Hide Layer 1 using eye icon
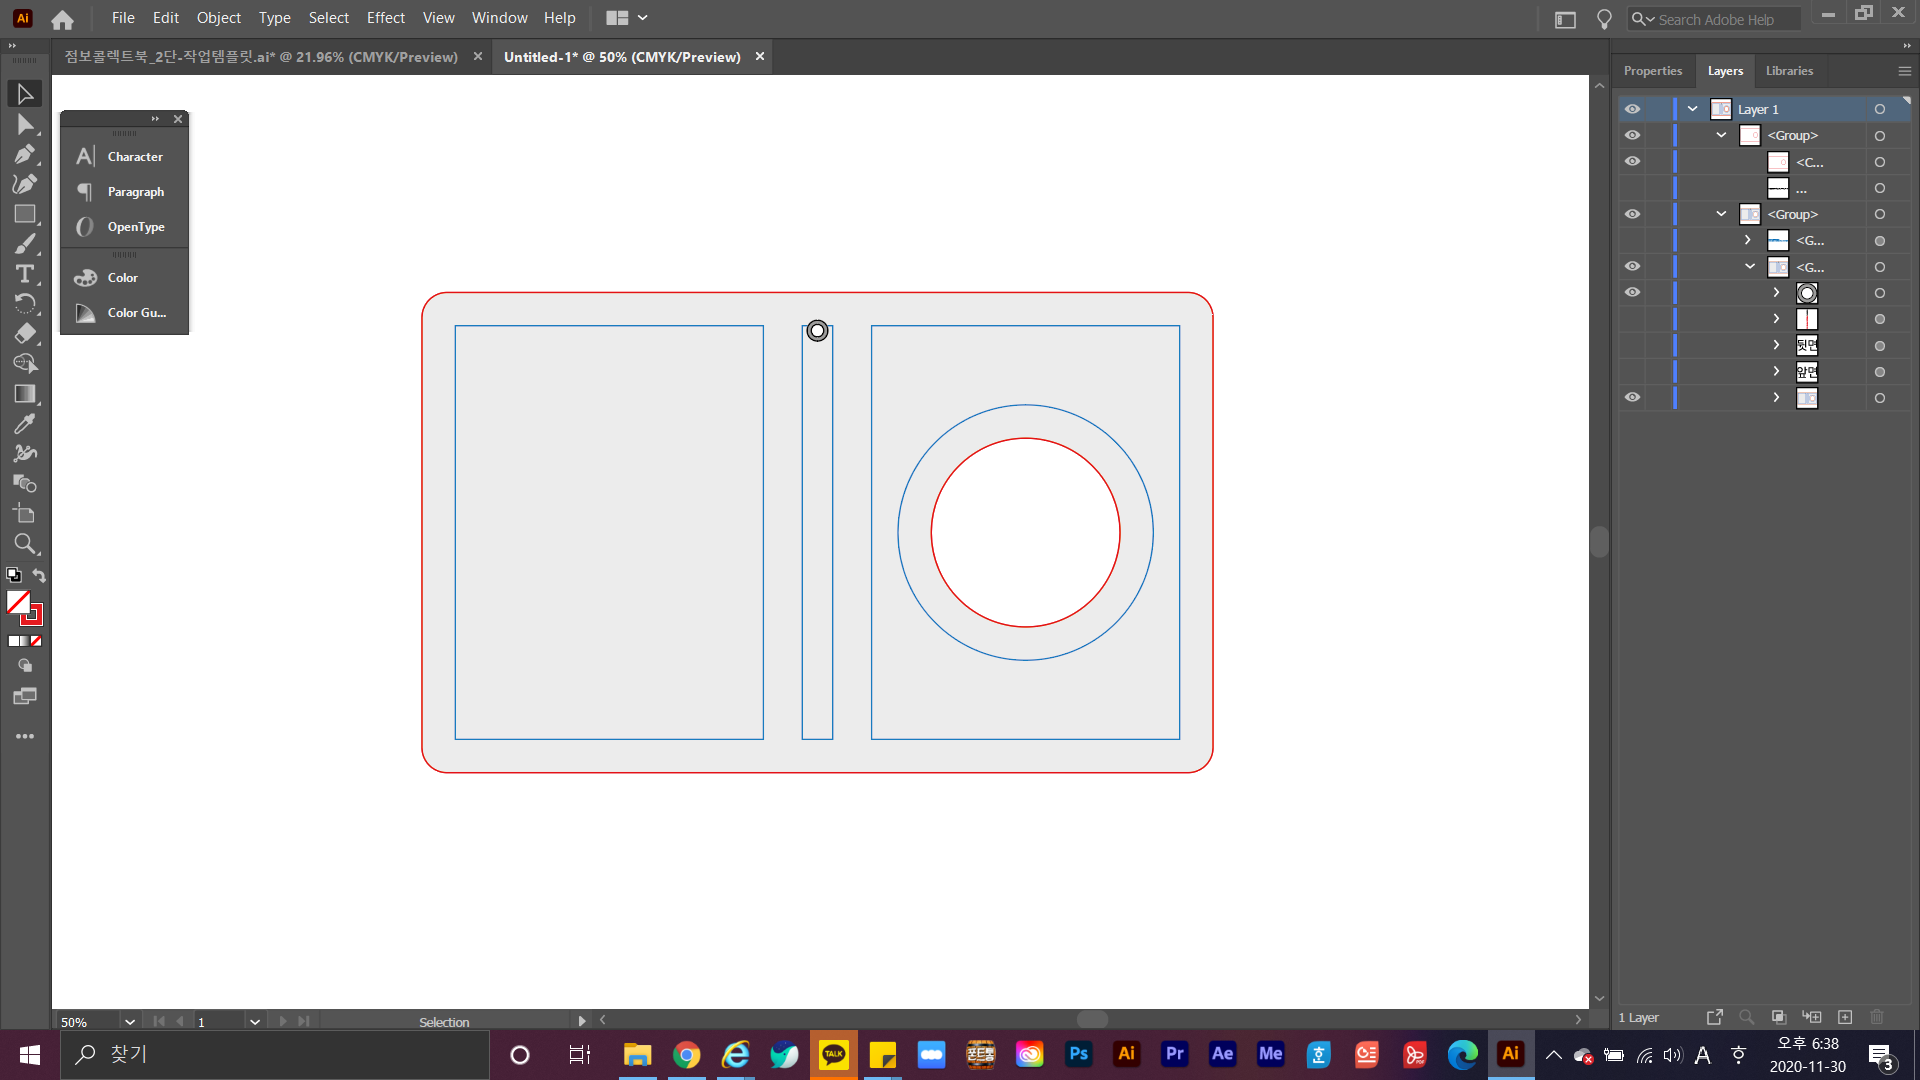Screen dimensions: 1920x1080 [x=1632, y=109]
